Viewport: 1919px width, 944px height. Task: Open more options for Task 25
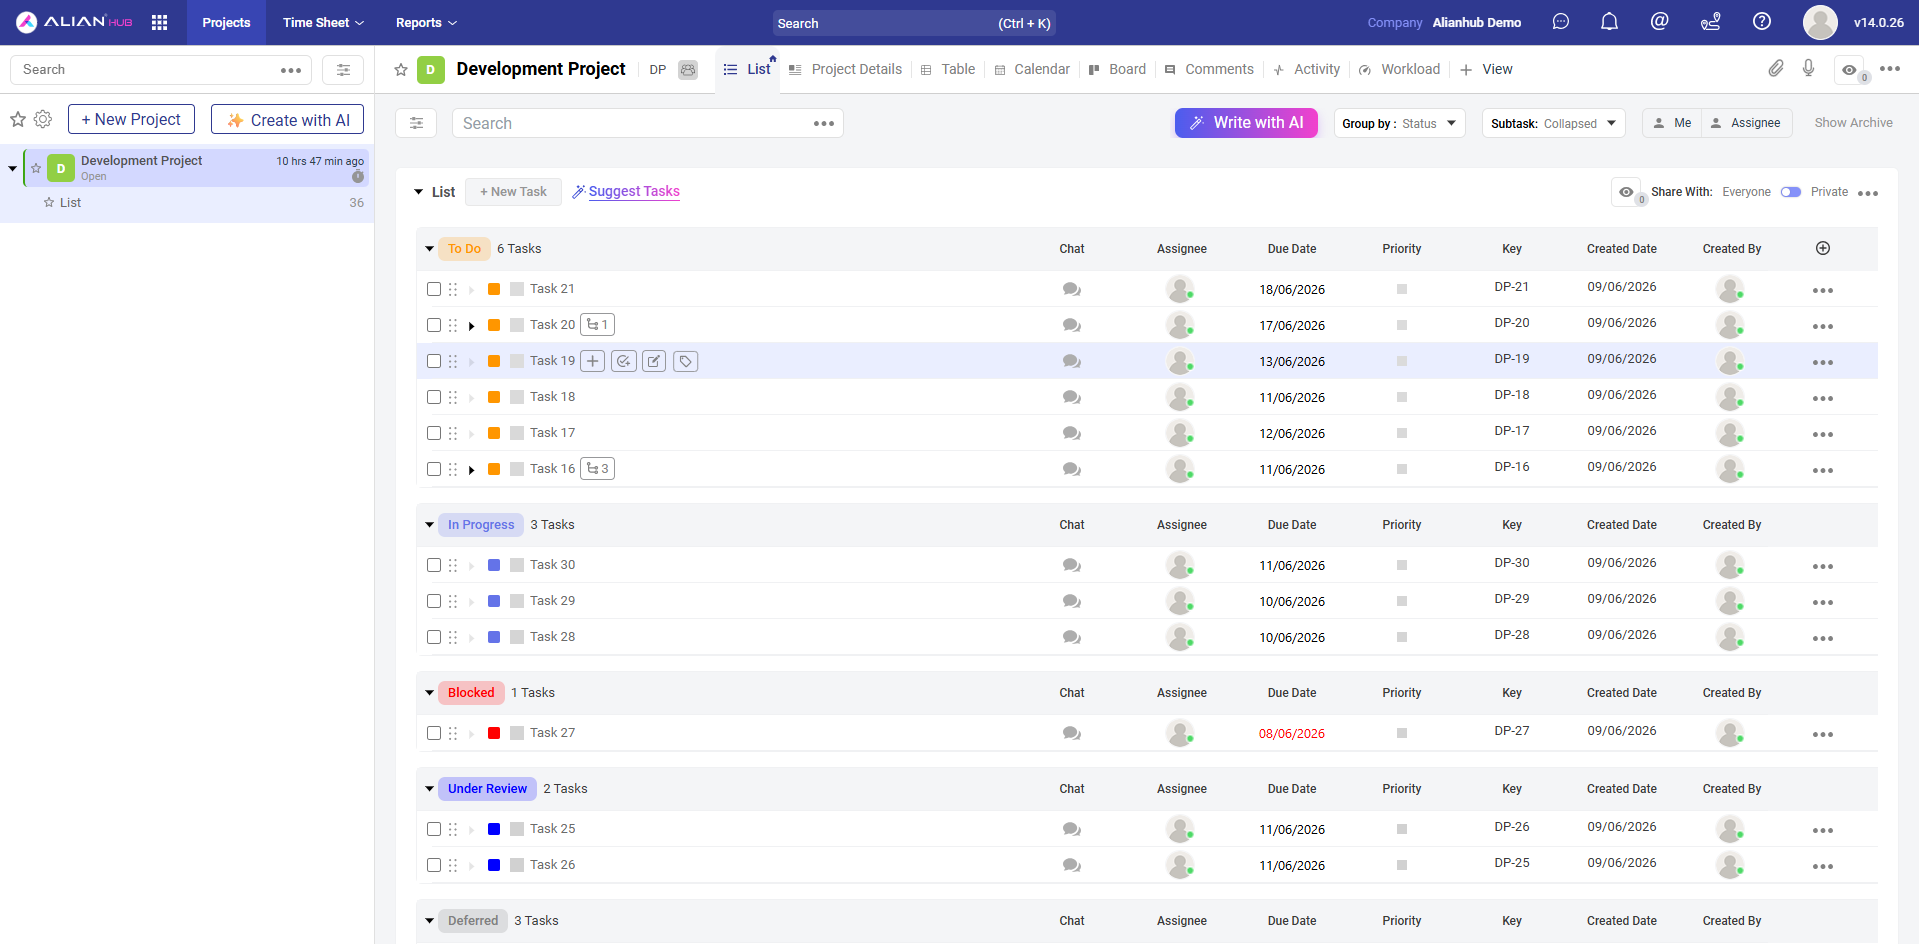click(1823, 830)
